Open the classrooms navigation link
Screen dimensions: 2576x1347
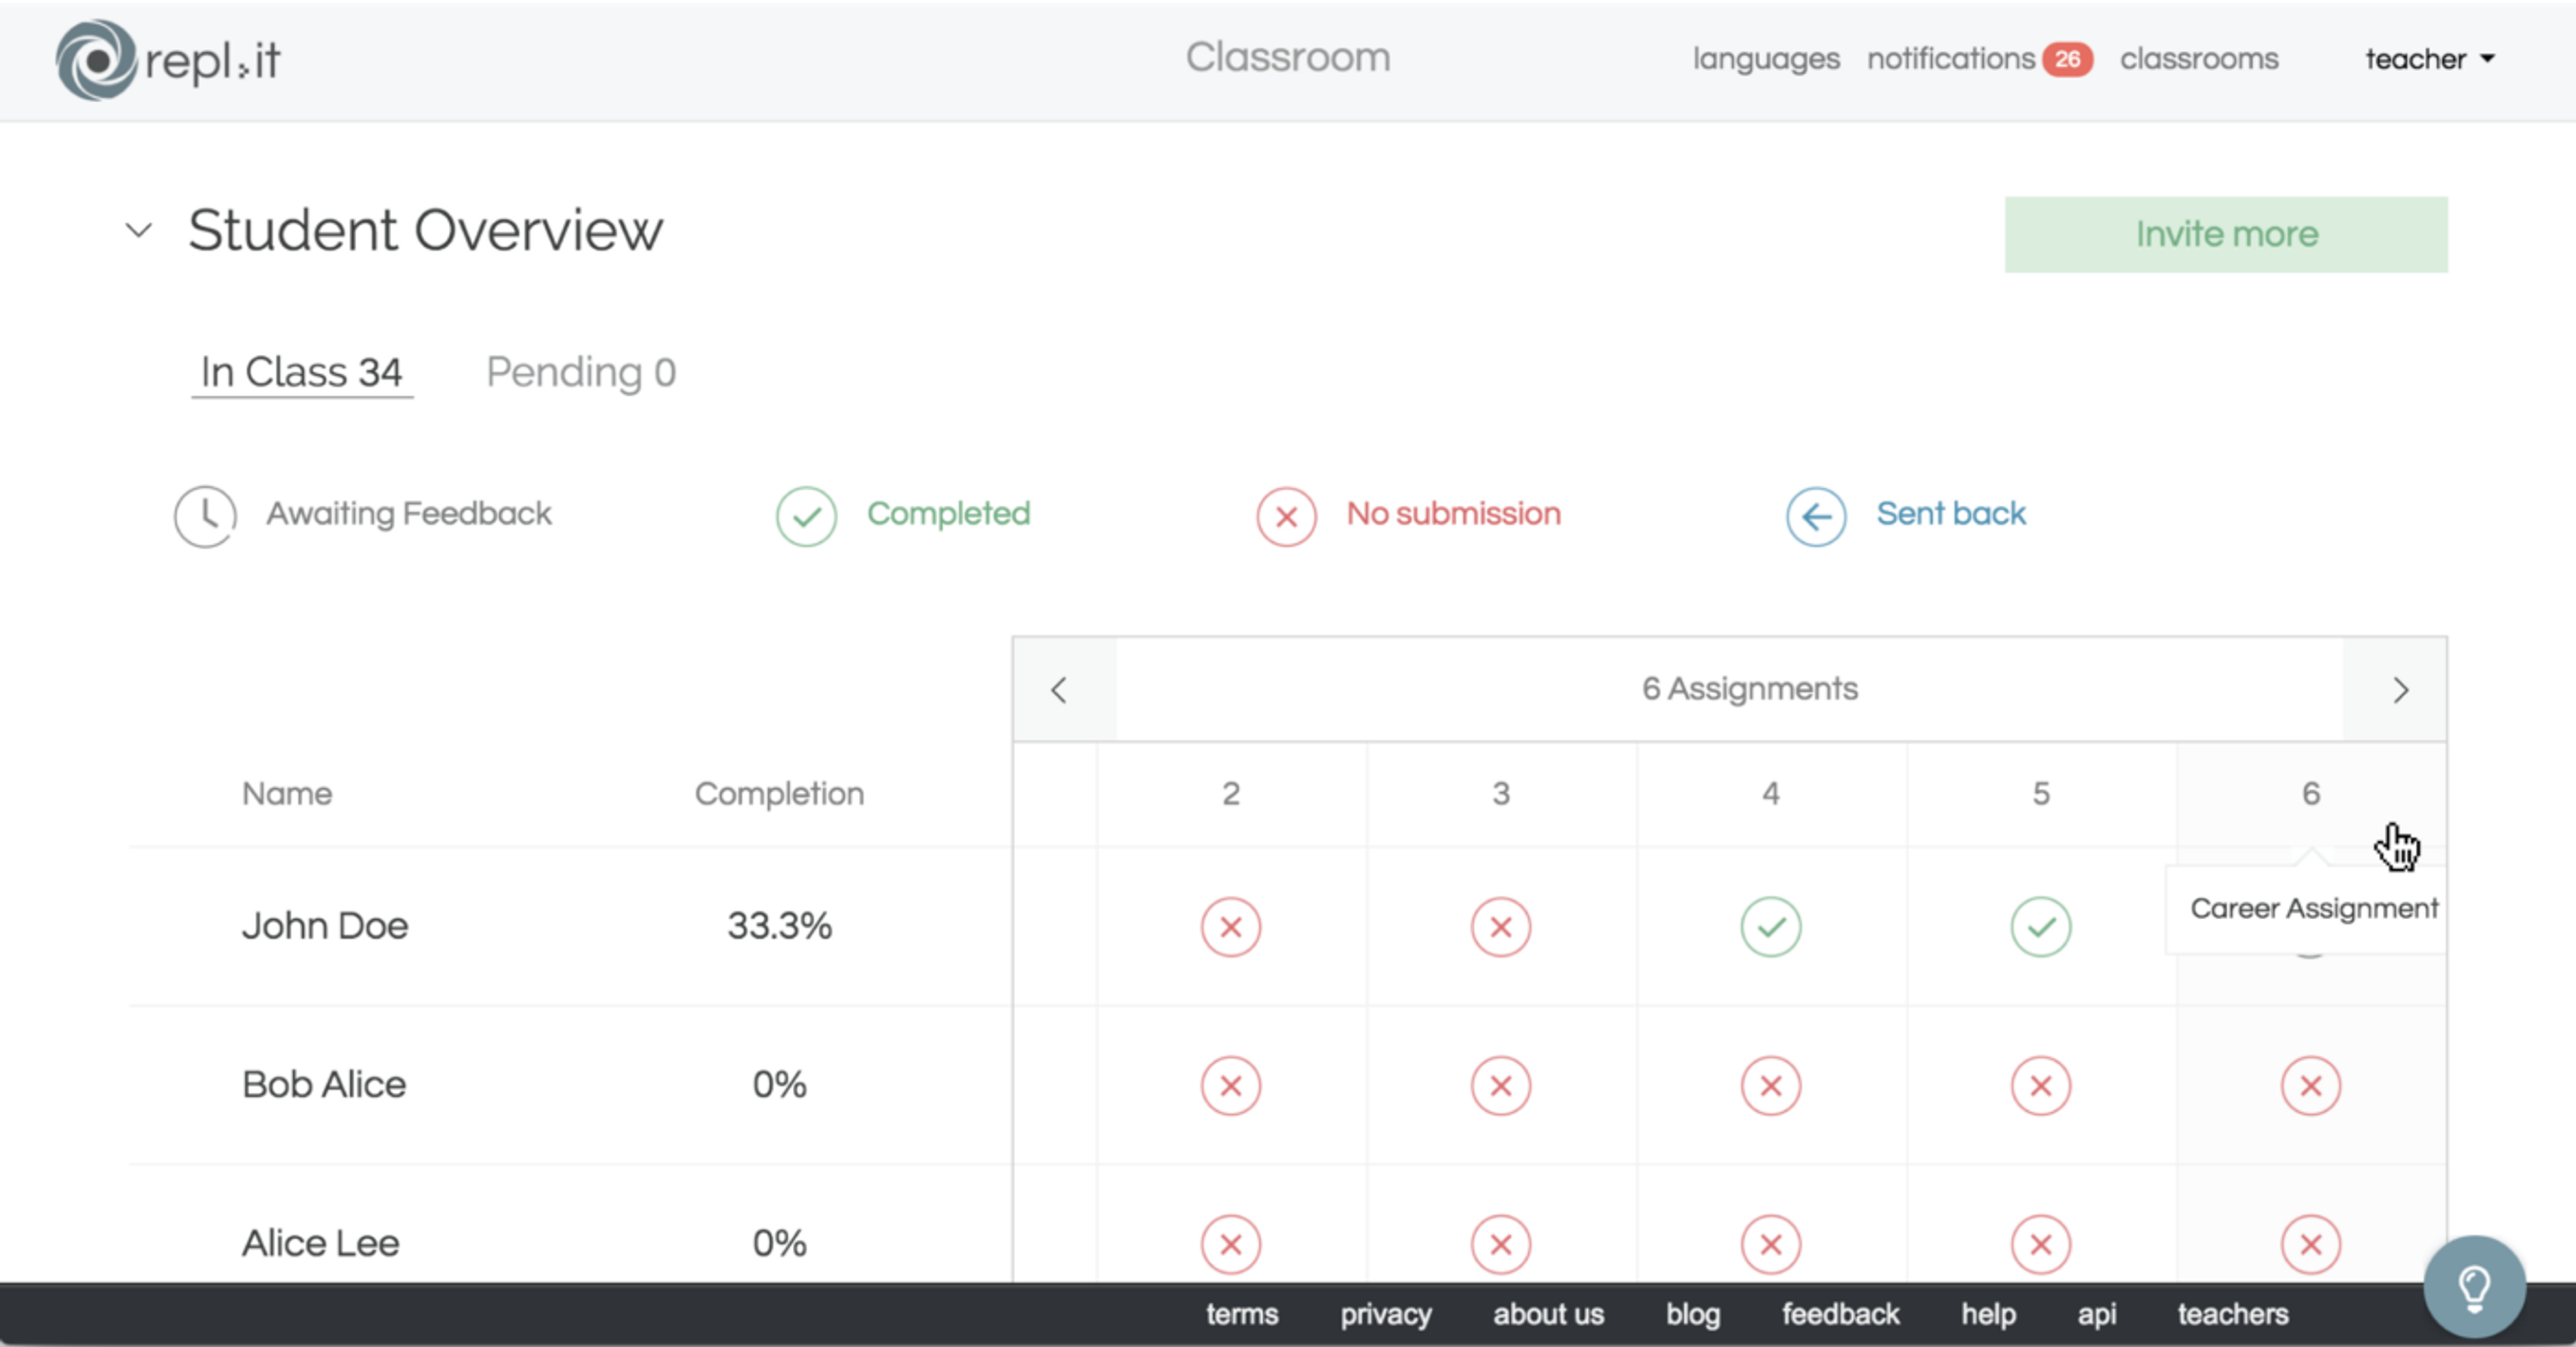2198,59
